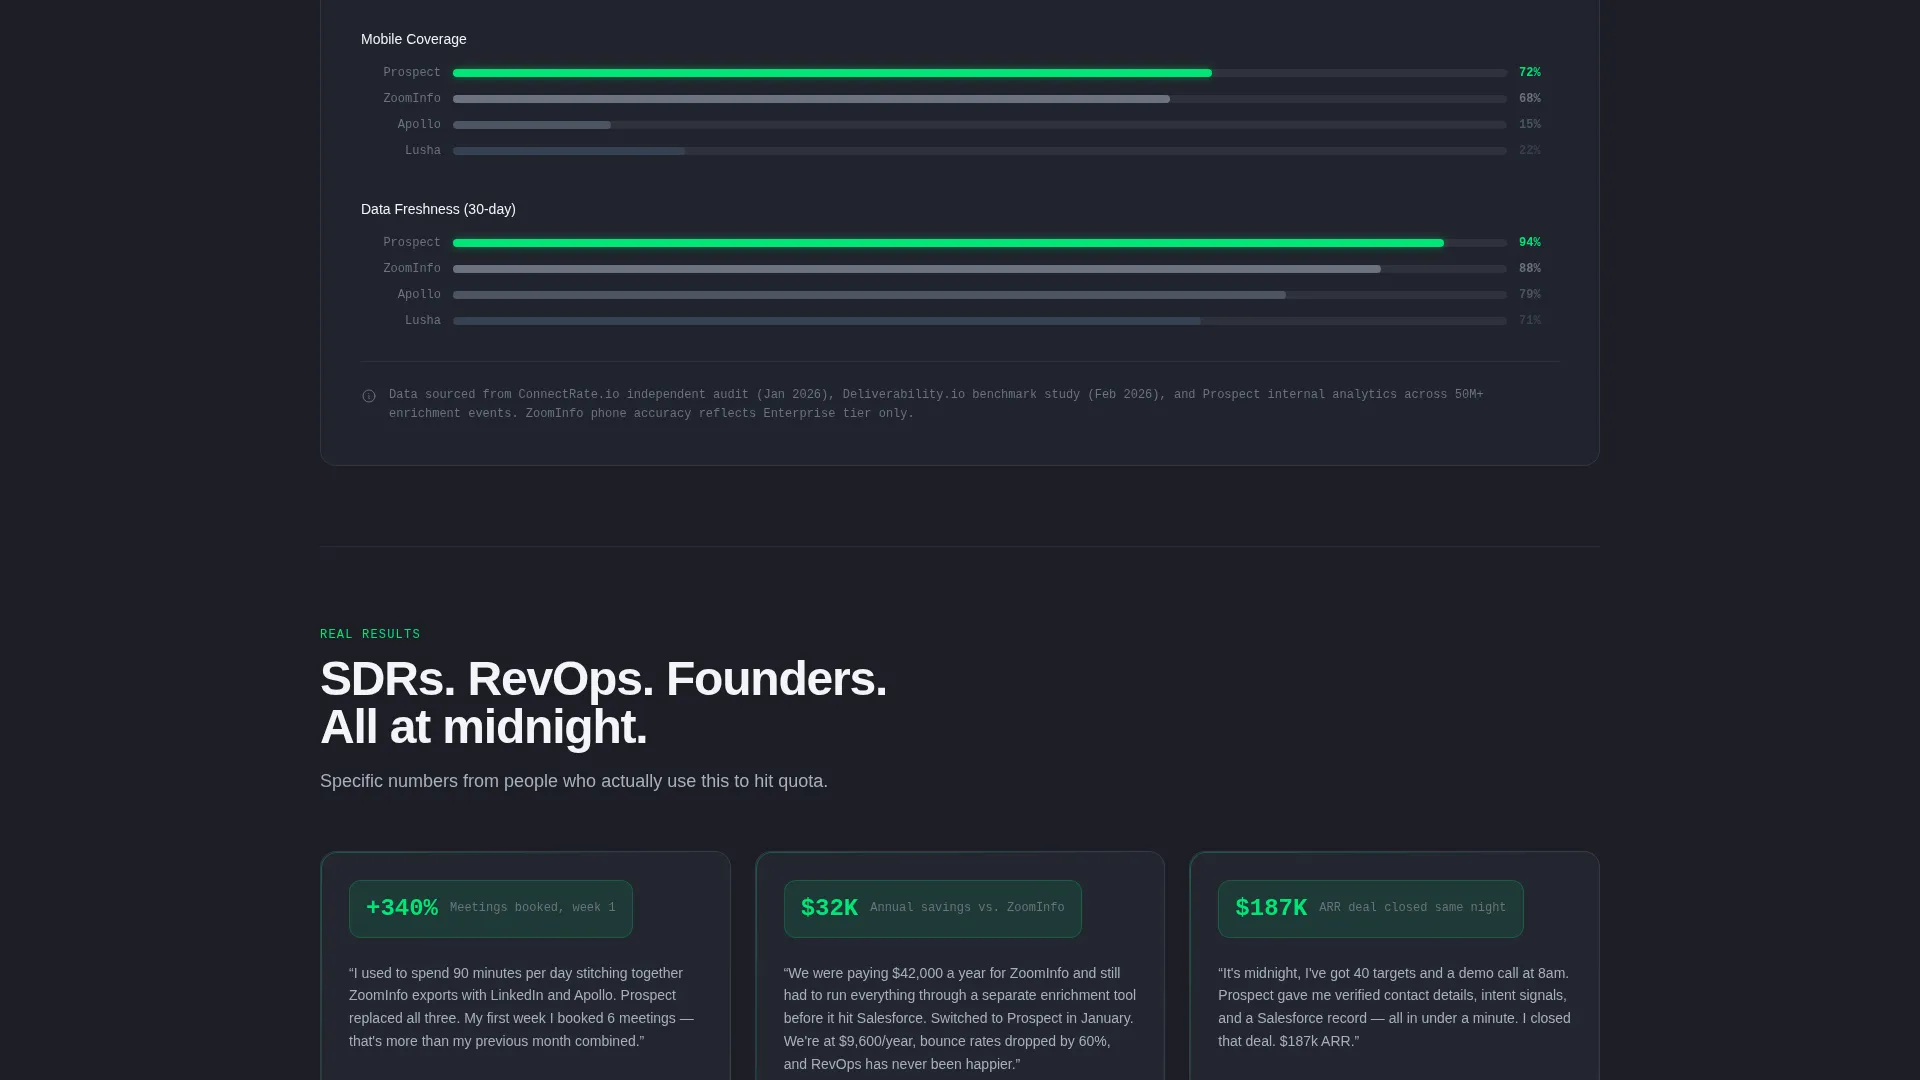Click the $32K annual savings badge
1920x1080 pixels.
click(x=933, y=909)
